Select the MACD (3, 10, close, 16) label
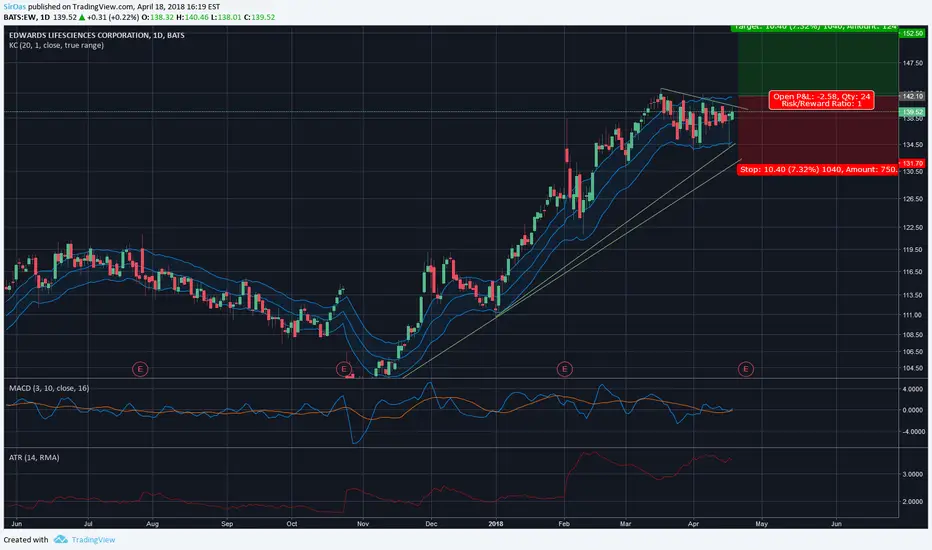 click(x=49, y=388)
